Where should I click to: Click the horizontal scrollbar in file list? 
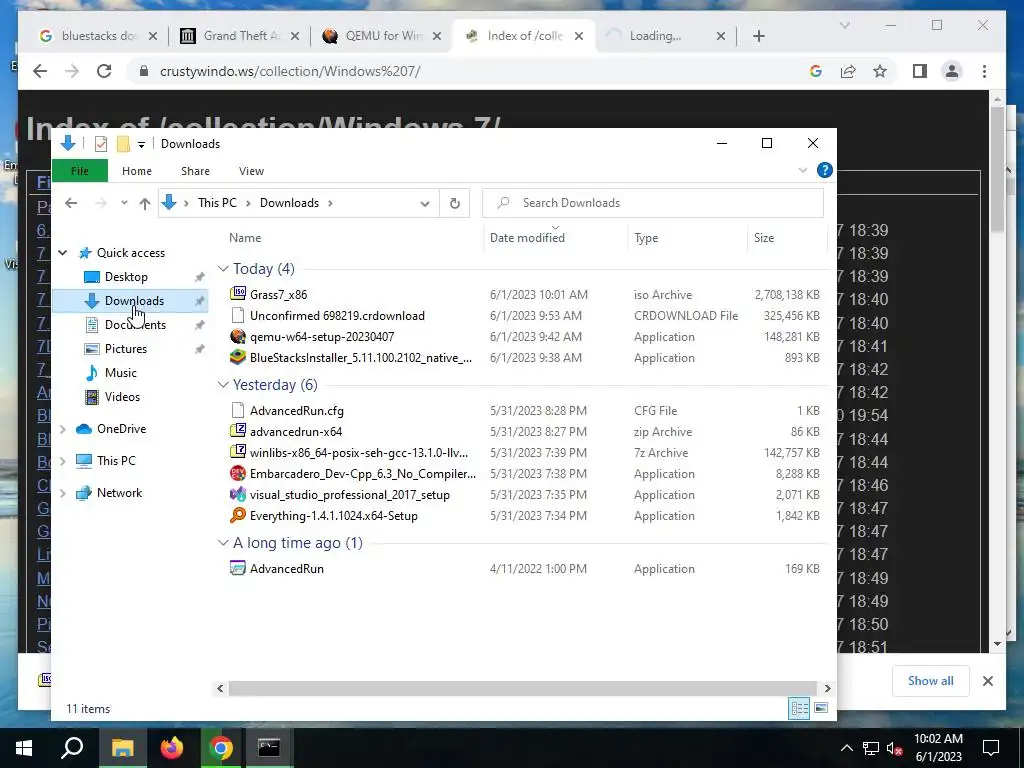point(522,688)
